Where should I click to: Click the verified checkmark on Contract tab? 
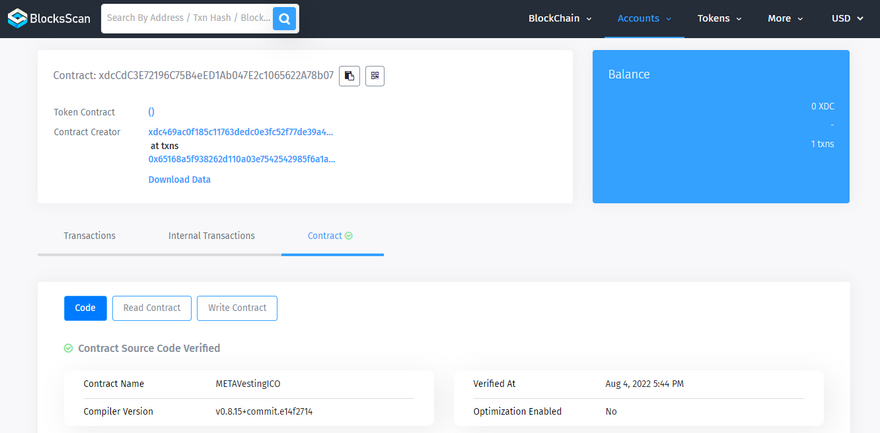349,236
